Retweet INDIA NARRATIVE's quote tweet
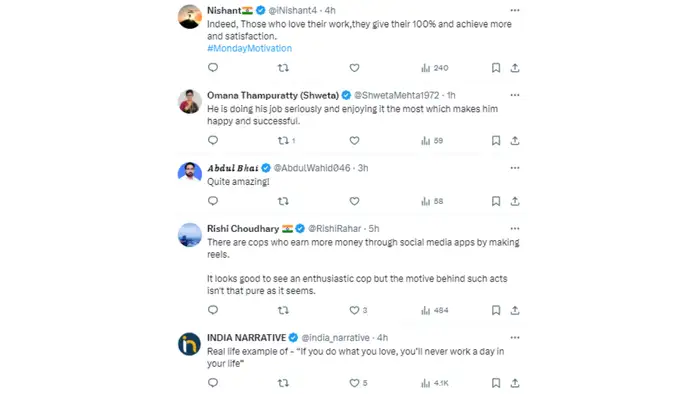 pos(283,383)
